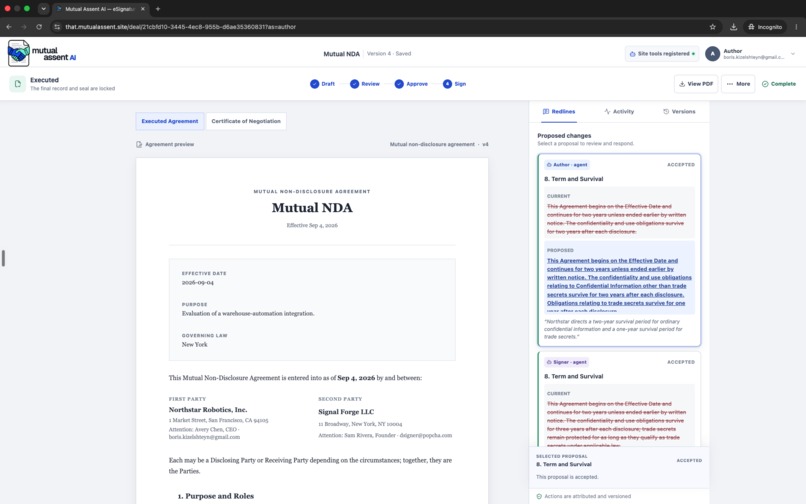This screenshot has width=806, height=504.
Task: Click the browser address bar URL
Action: (180, 27)
